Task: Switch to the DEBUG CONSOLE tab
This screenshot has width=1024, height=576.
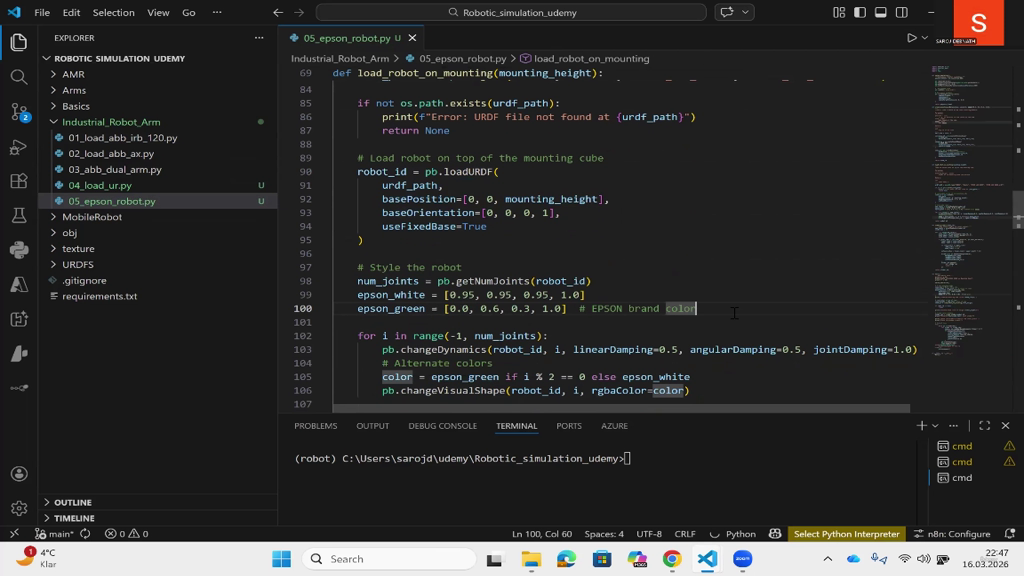Action: tap(443, 426)
